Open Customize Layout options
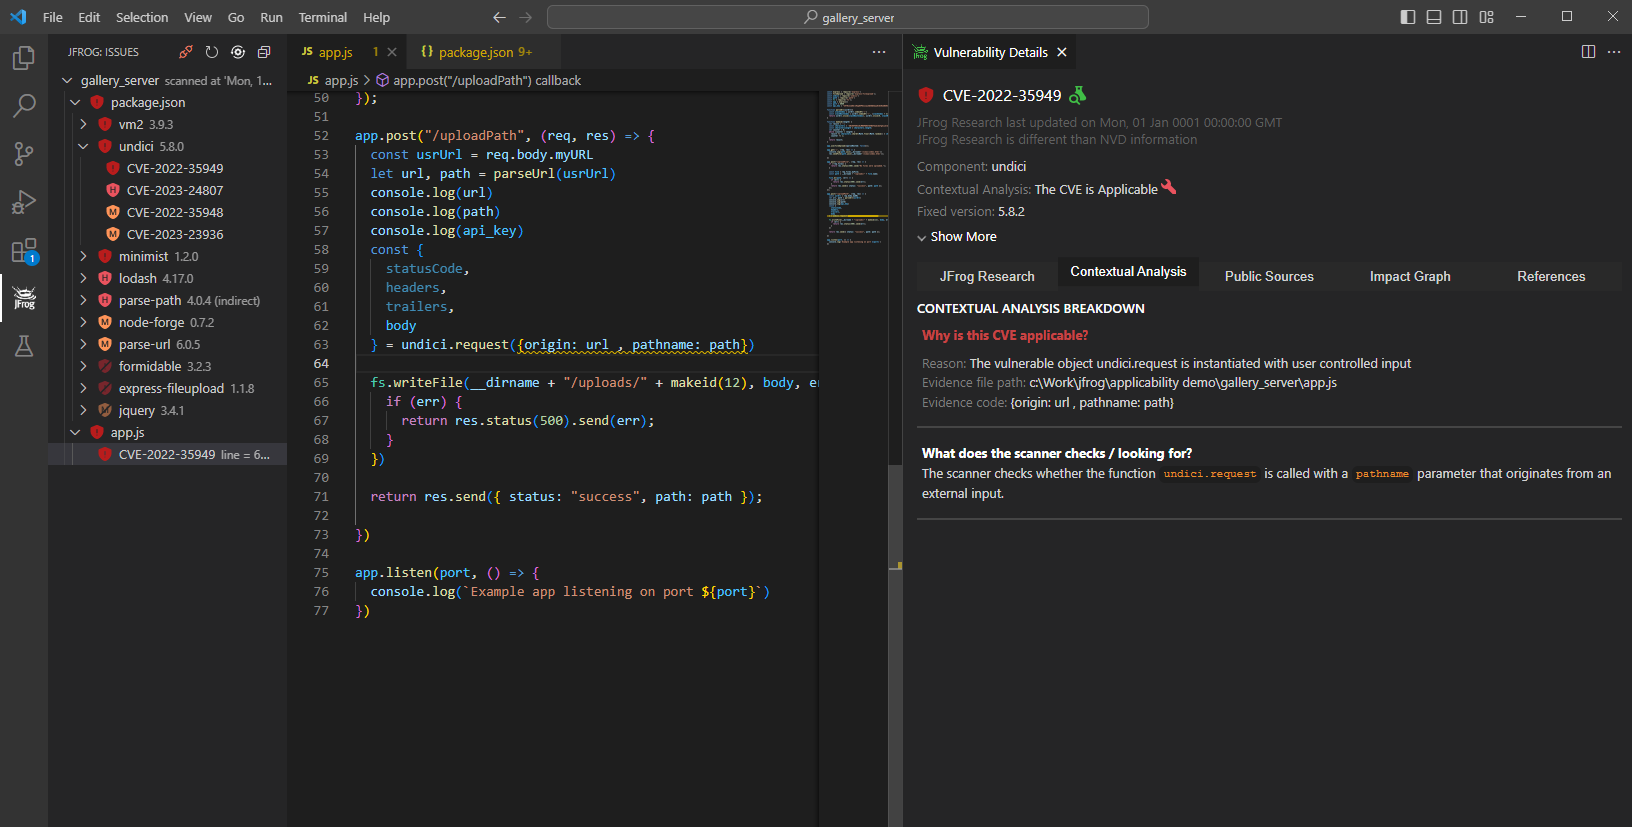Screen dimensions: 1632x827 tap(1487, 17)
